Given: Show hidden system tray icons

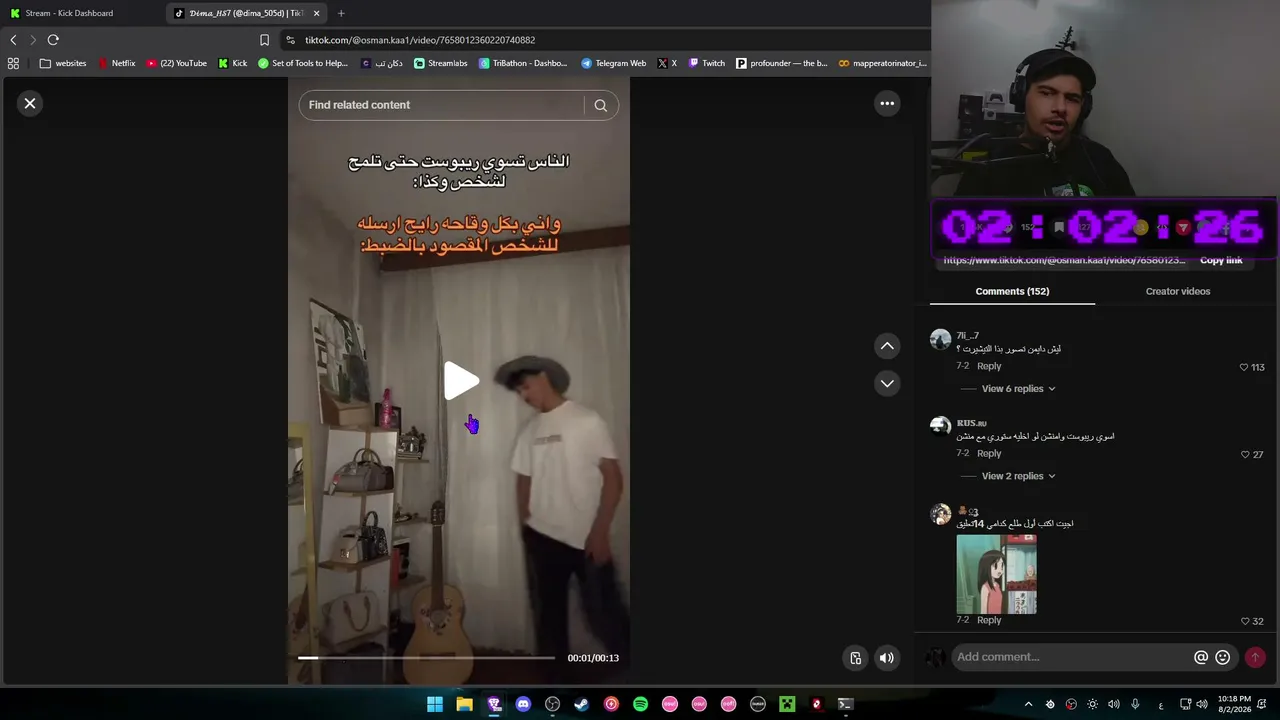Looking at the screenshot, I should pyautogui.click(x=1028, y=704).
